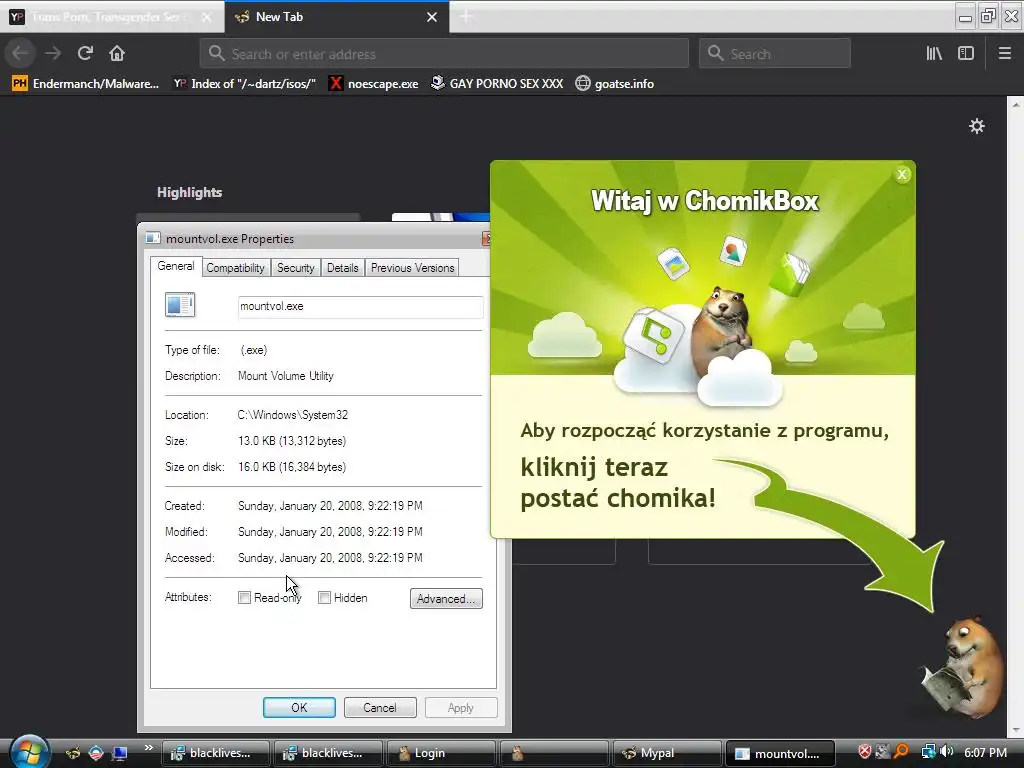The image size is (1024, 768).
Task: Toggle the Hidden attribute checkbox
Action: [x=324, y=598]
